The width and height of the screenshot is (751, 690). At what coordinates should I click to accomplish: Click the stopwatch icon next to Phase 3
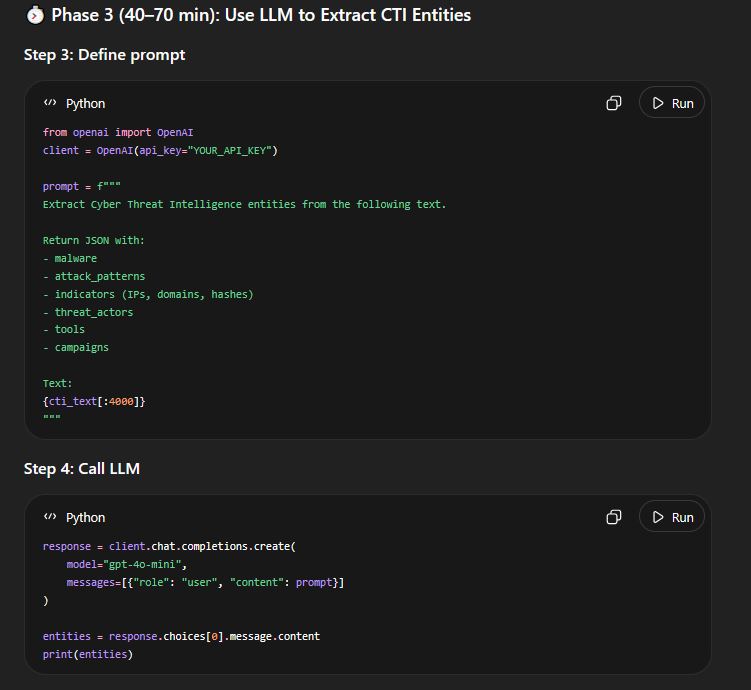point(35,15)
